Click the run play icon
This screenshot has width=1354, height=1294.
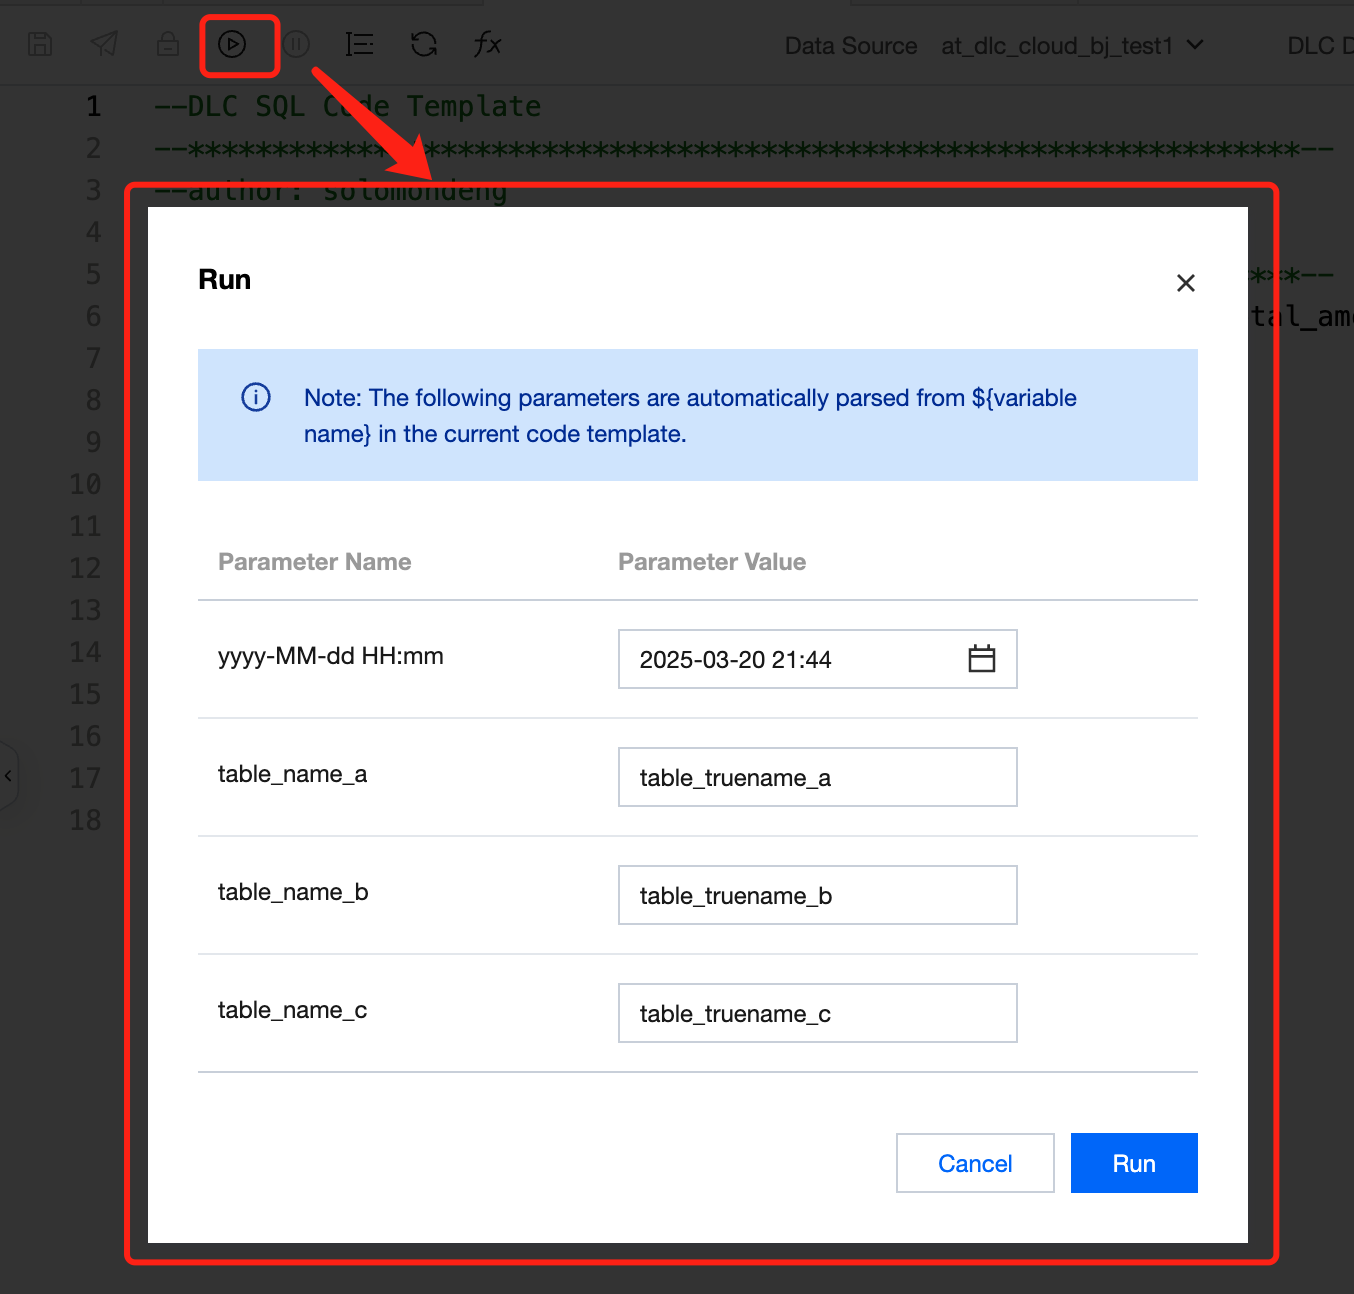pyautogui.click(x=232, y=44)
